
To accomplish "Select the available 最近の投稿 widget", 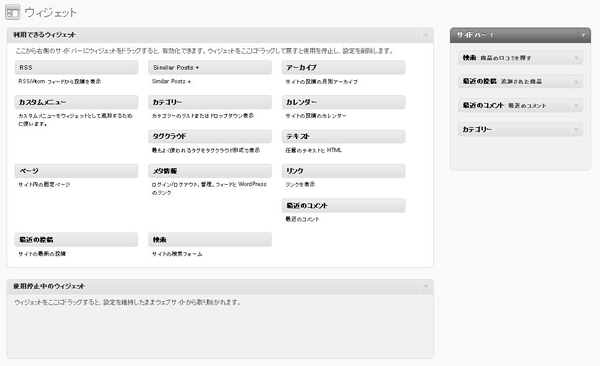I will click(x=77, y=240).
